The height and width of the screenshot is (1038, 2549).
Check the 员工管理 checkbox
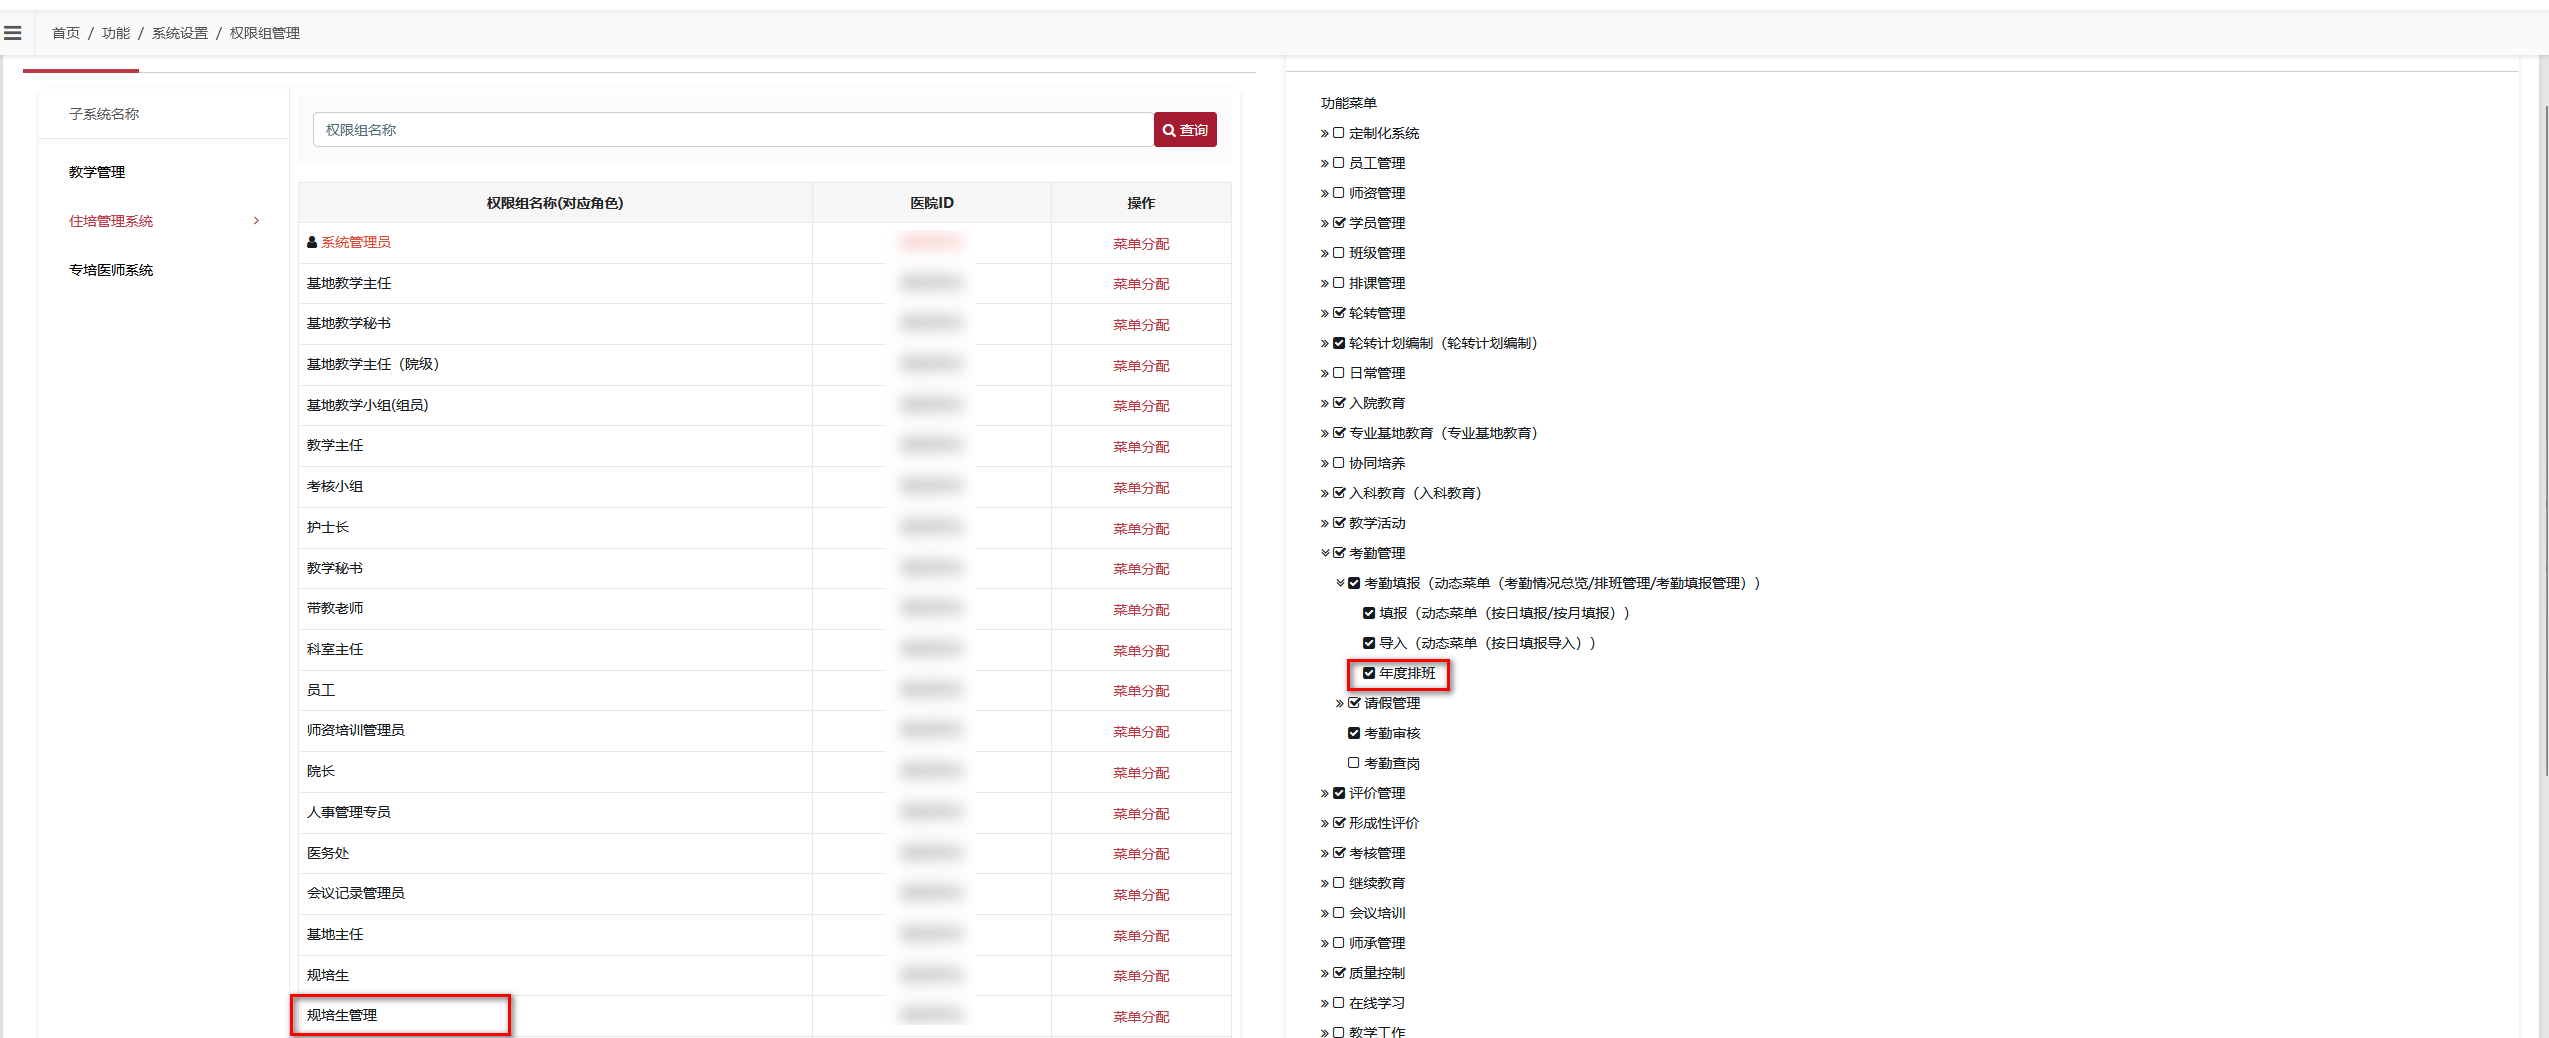point(1339,163)
